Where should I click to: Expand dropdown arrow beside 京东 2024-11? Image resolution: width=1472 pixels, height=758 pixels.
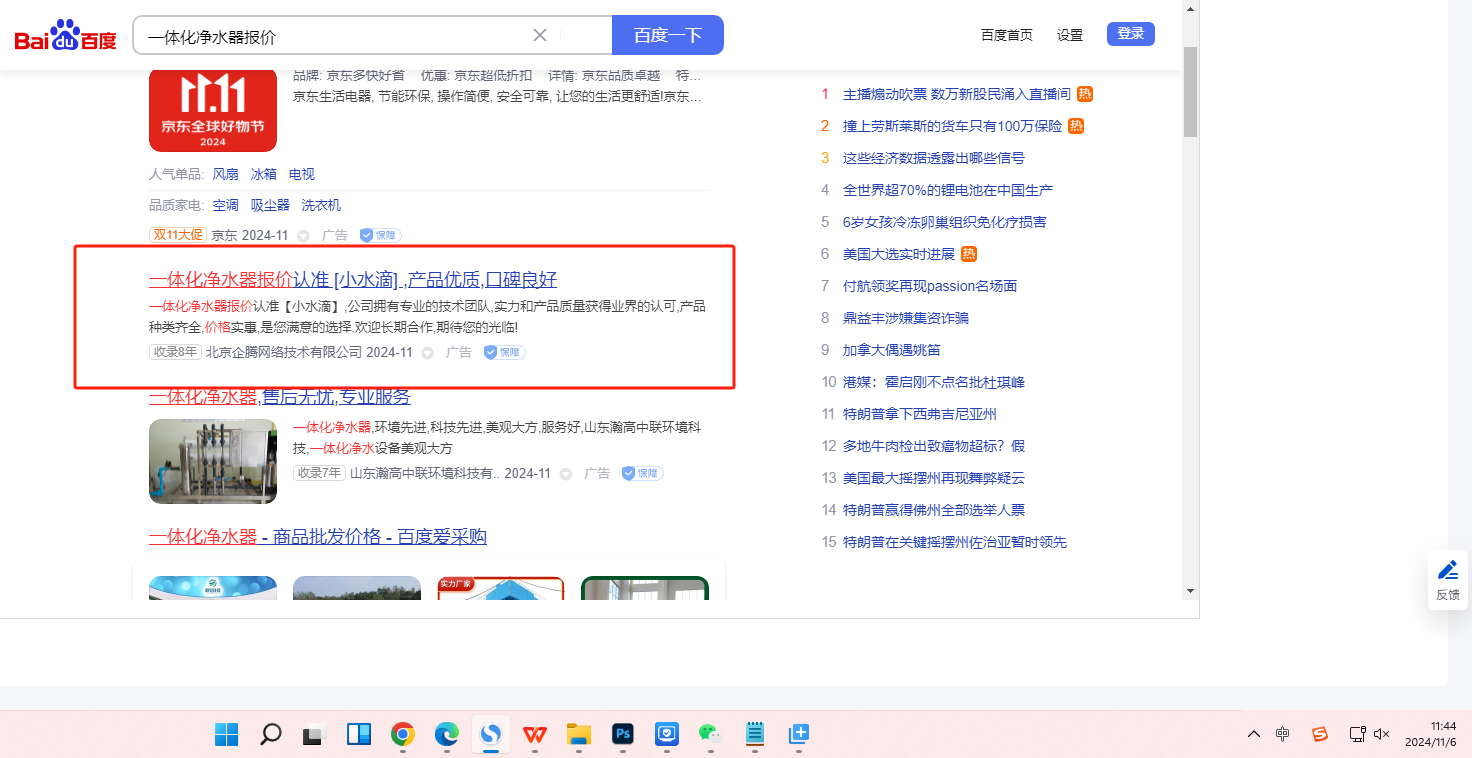tap(303, 236)
